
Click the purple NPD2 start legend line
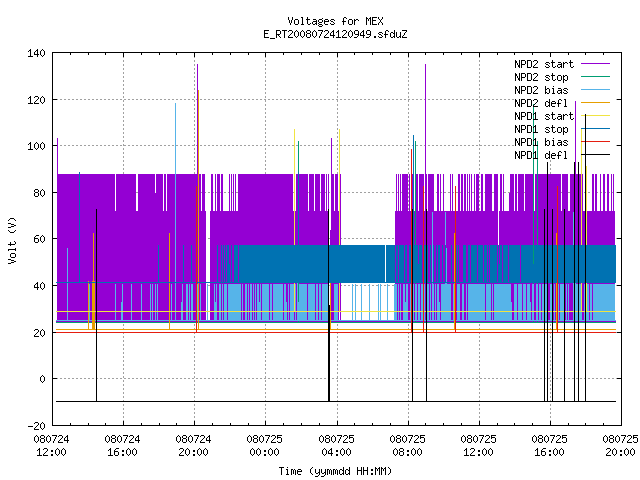coord(595,64)
